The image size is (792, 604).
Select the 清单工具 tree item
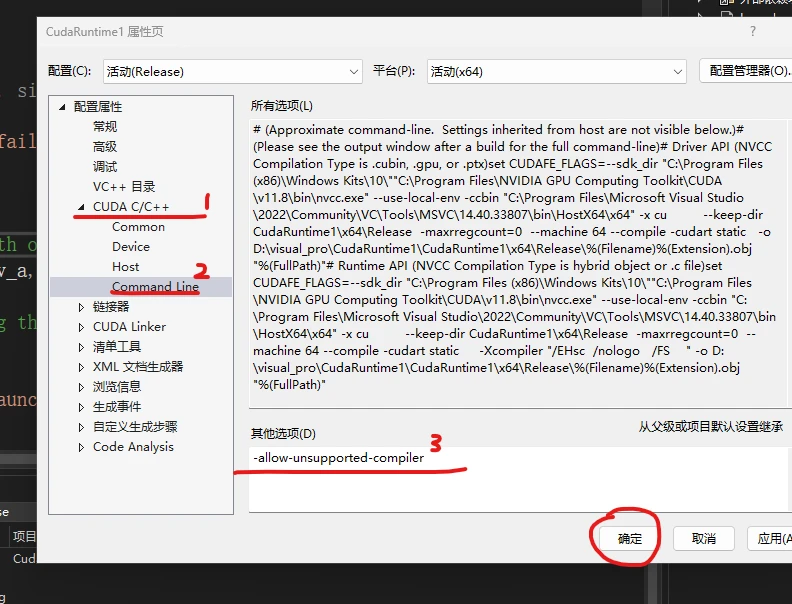click(117, 347)
